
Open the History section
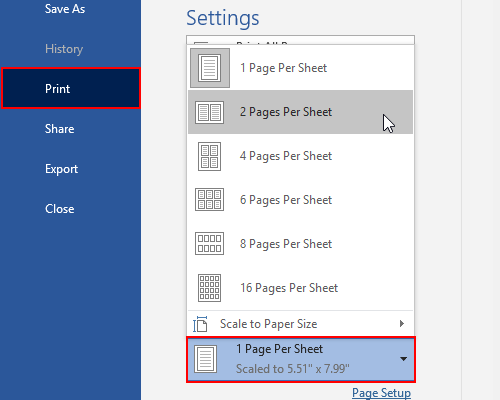pos(64,49)
